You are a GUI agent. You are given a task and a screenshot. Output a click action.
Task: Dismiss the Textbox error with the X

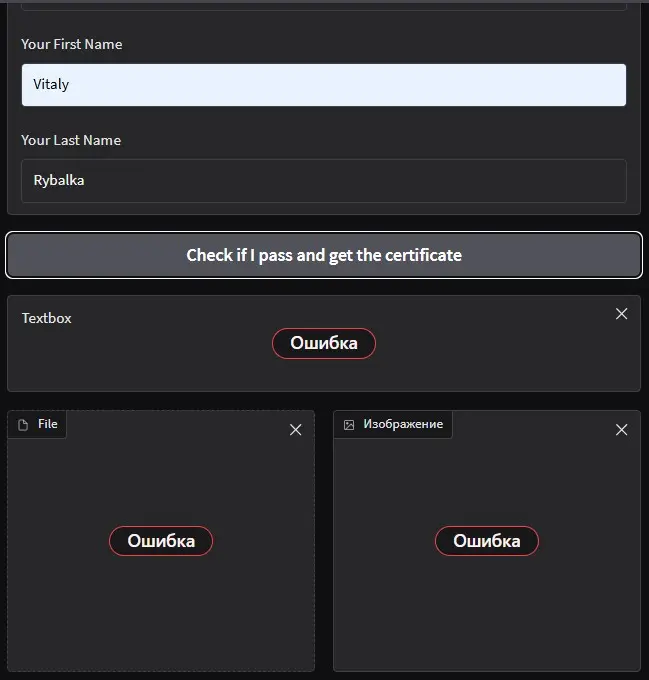(x=621, y=314)
